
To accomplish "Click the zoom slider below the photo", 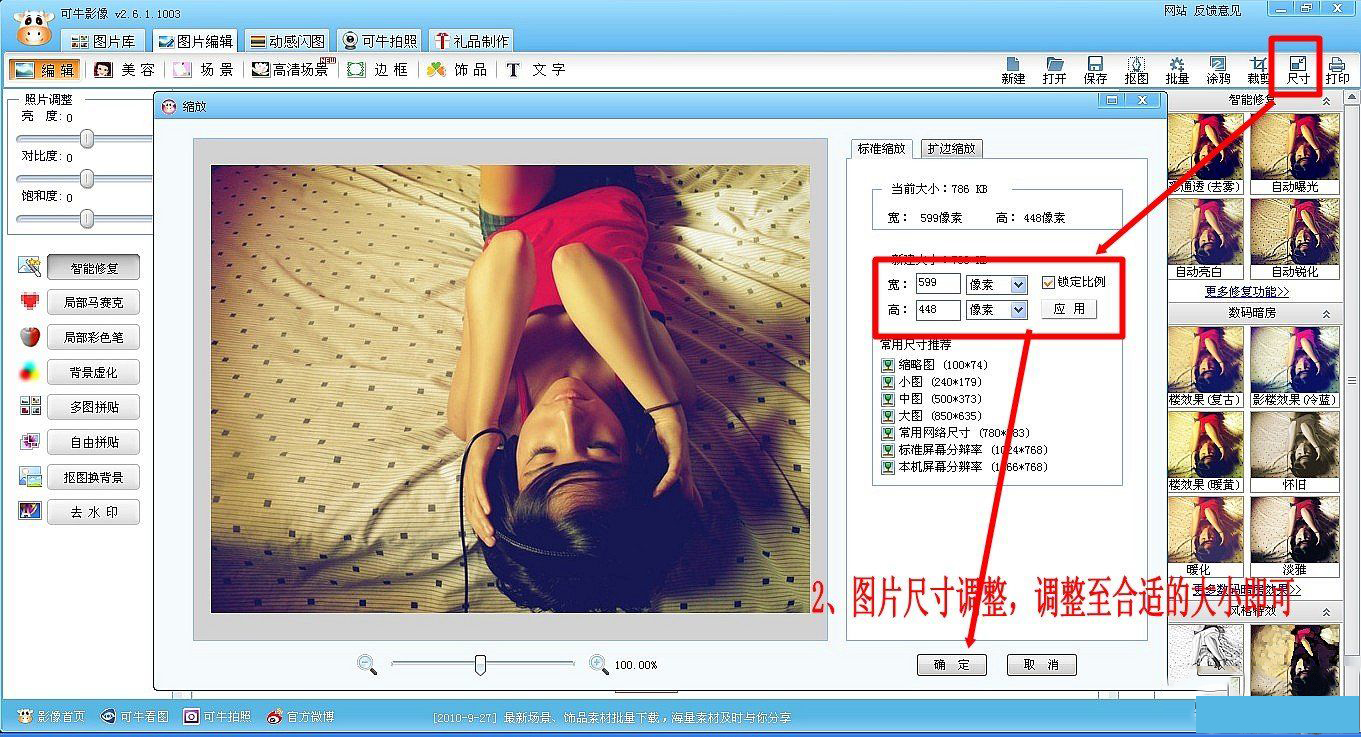I will [x=480, y=663].
